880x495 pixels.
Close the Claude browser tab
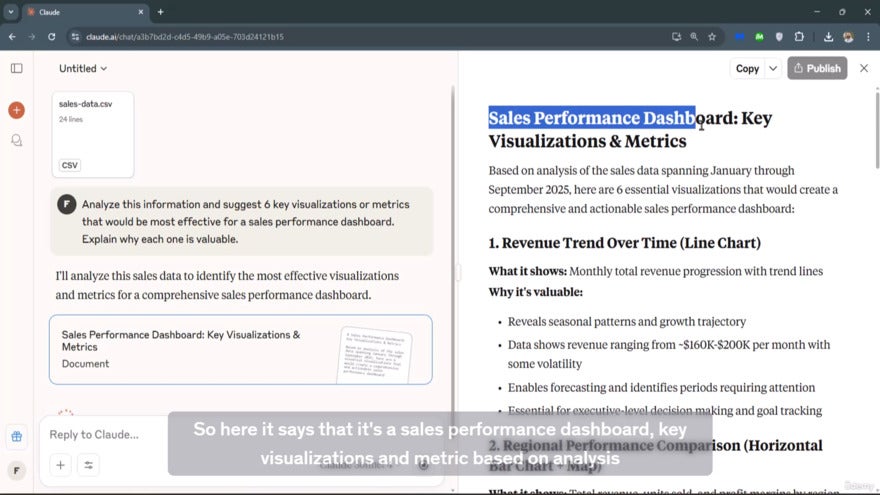pyautogui.click(x=141, y=12)
